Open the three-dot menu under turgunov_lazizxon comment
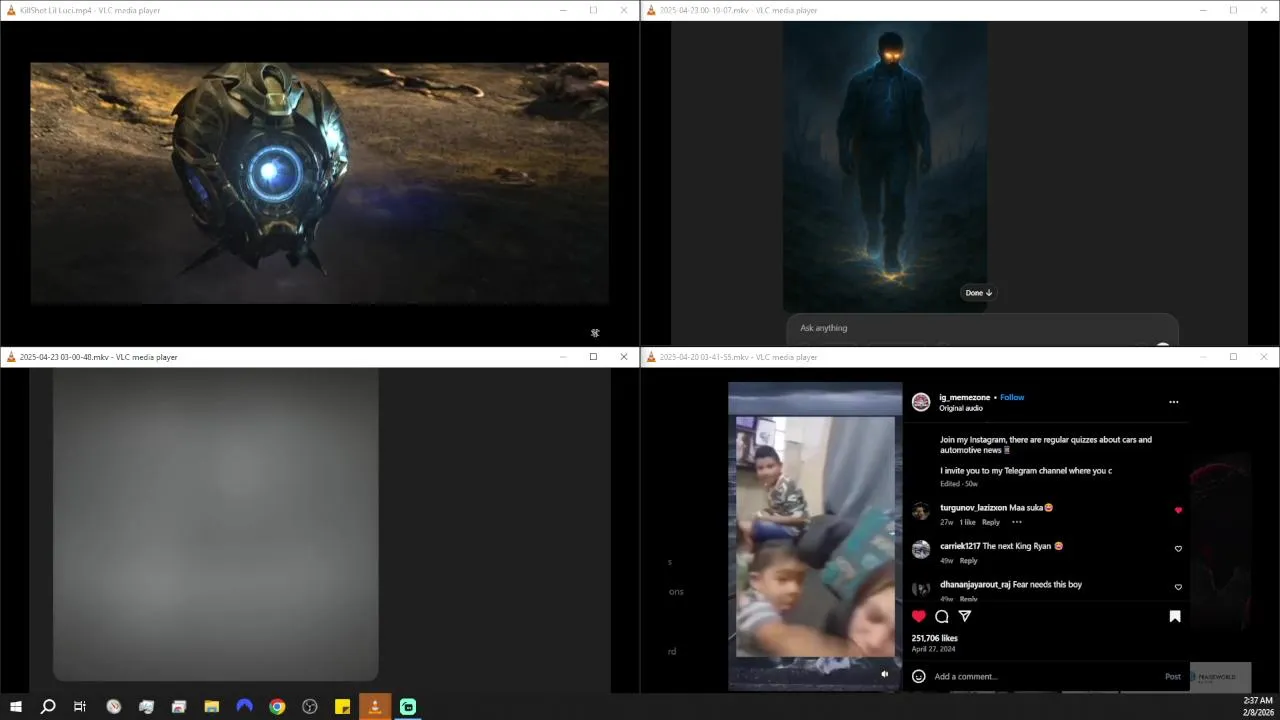 pyautogui.click(x=1017, y=522)
